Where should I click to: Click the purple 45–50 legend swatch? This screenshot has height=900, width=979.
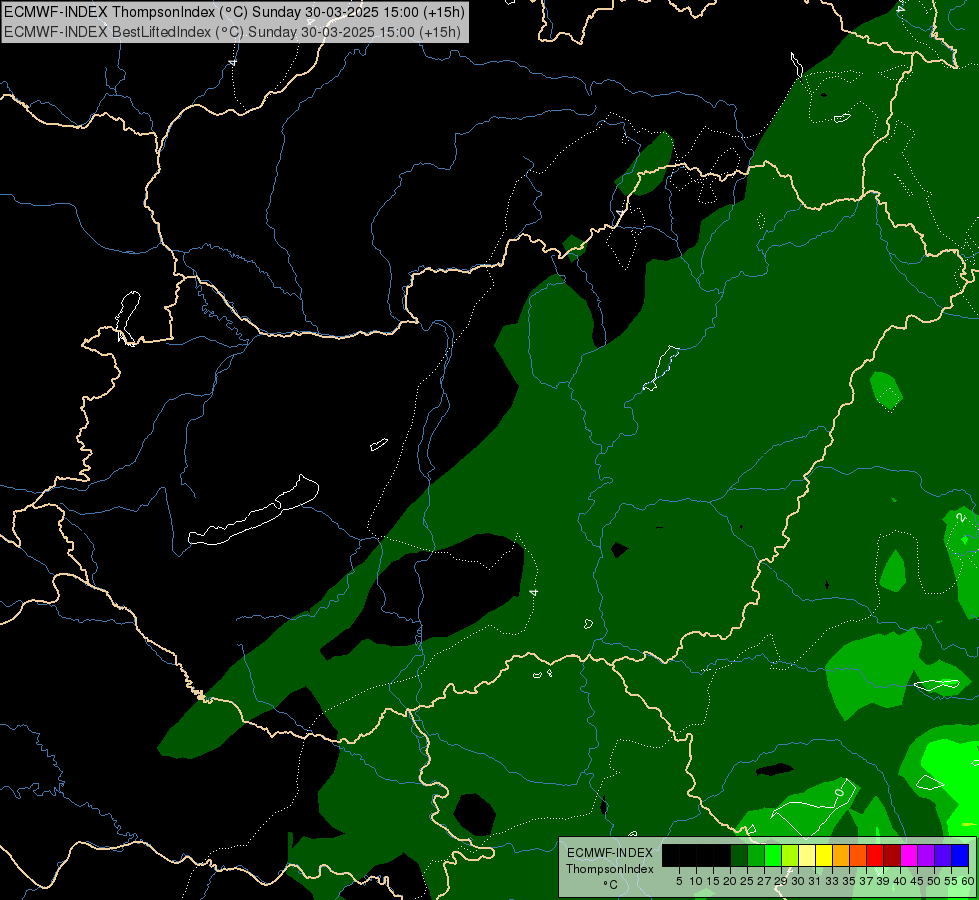tap(926, 855)
